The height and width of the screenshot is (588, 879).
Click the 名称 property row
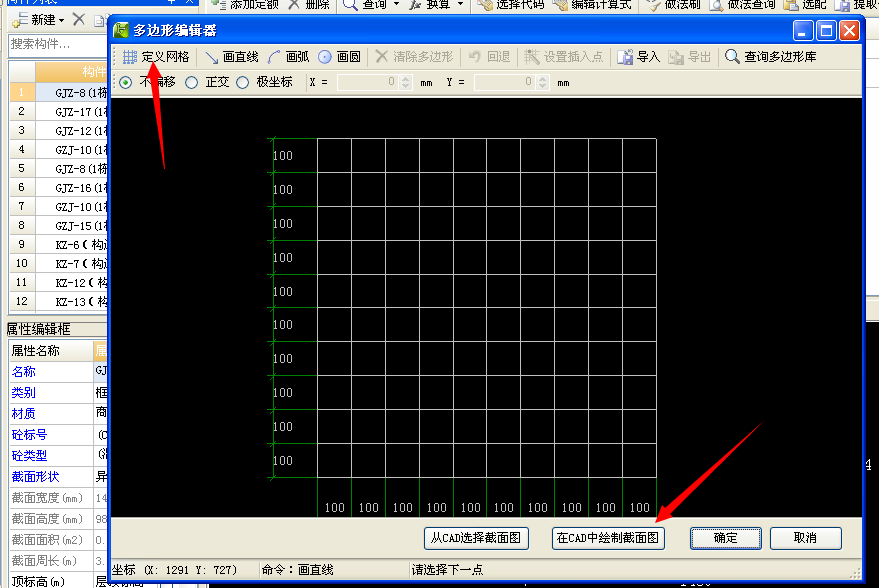pyautogui.click(x=58, y=372)
